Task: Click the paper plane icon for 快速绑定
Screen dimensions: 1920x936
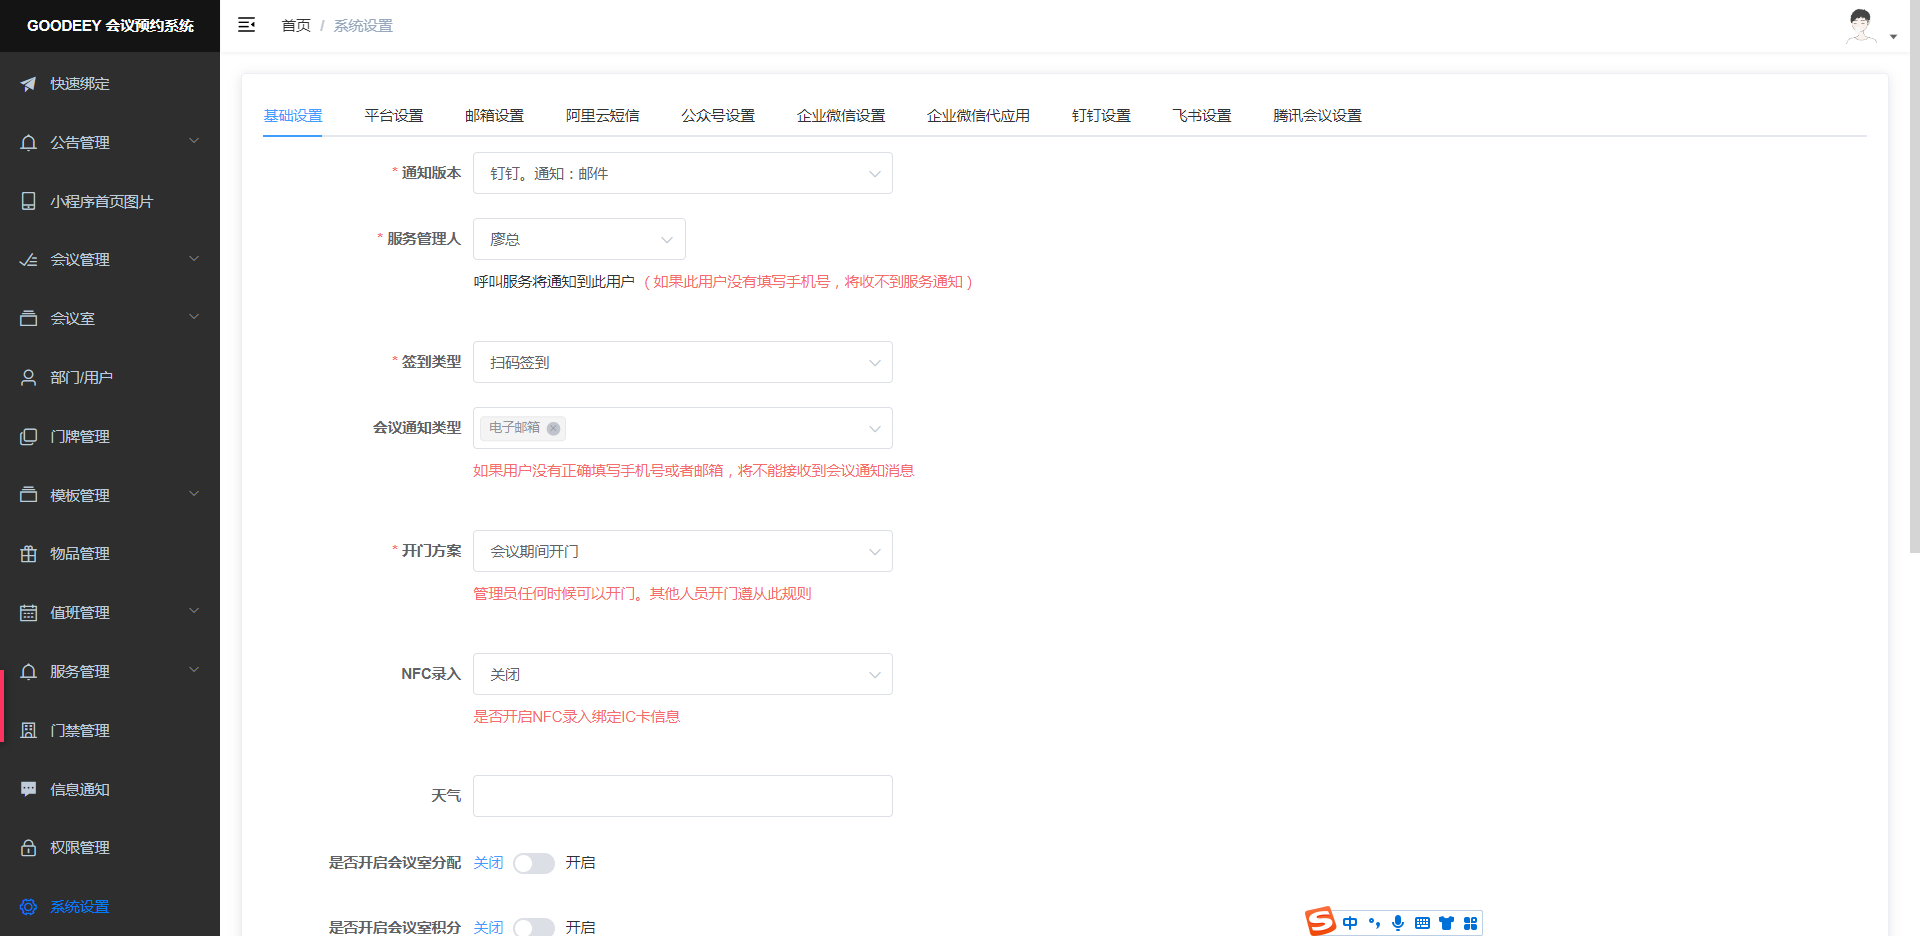Action: (x=28, y=84)
